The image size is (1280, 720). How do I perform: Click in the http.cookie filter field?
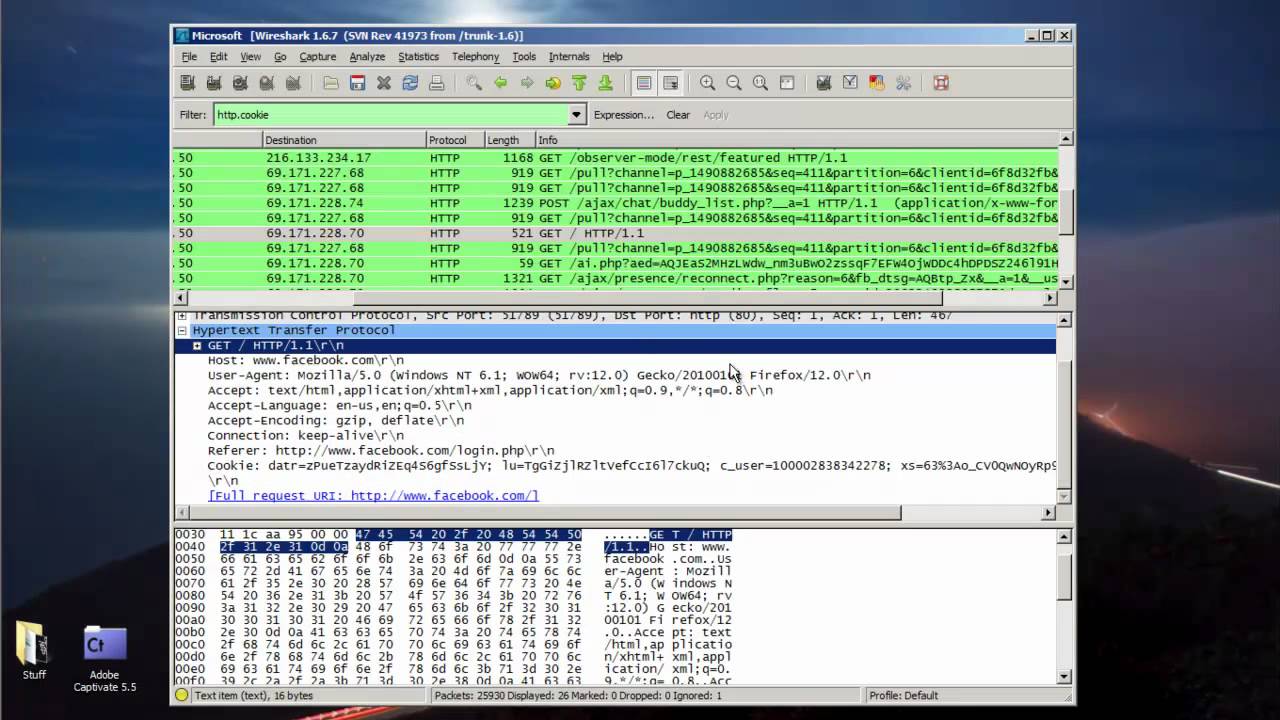390,115
